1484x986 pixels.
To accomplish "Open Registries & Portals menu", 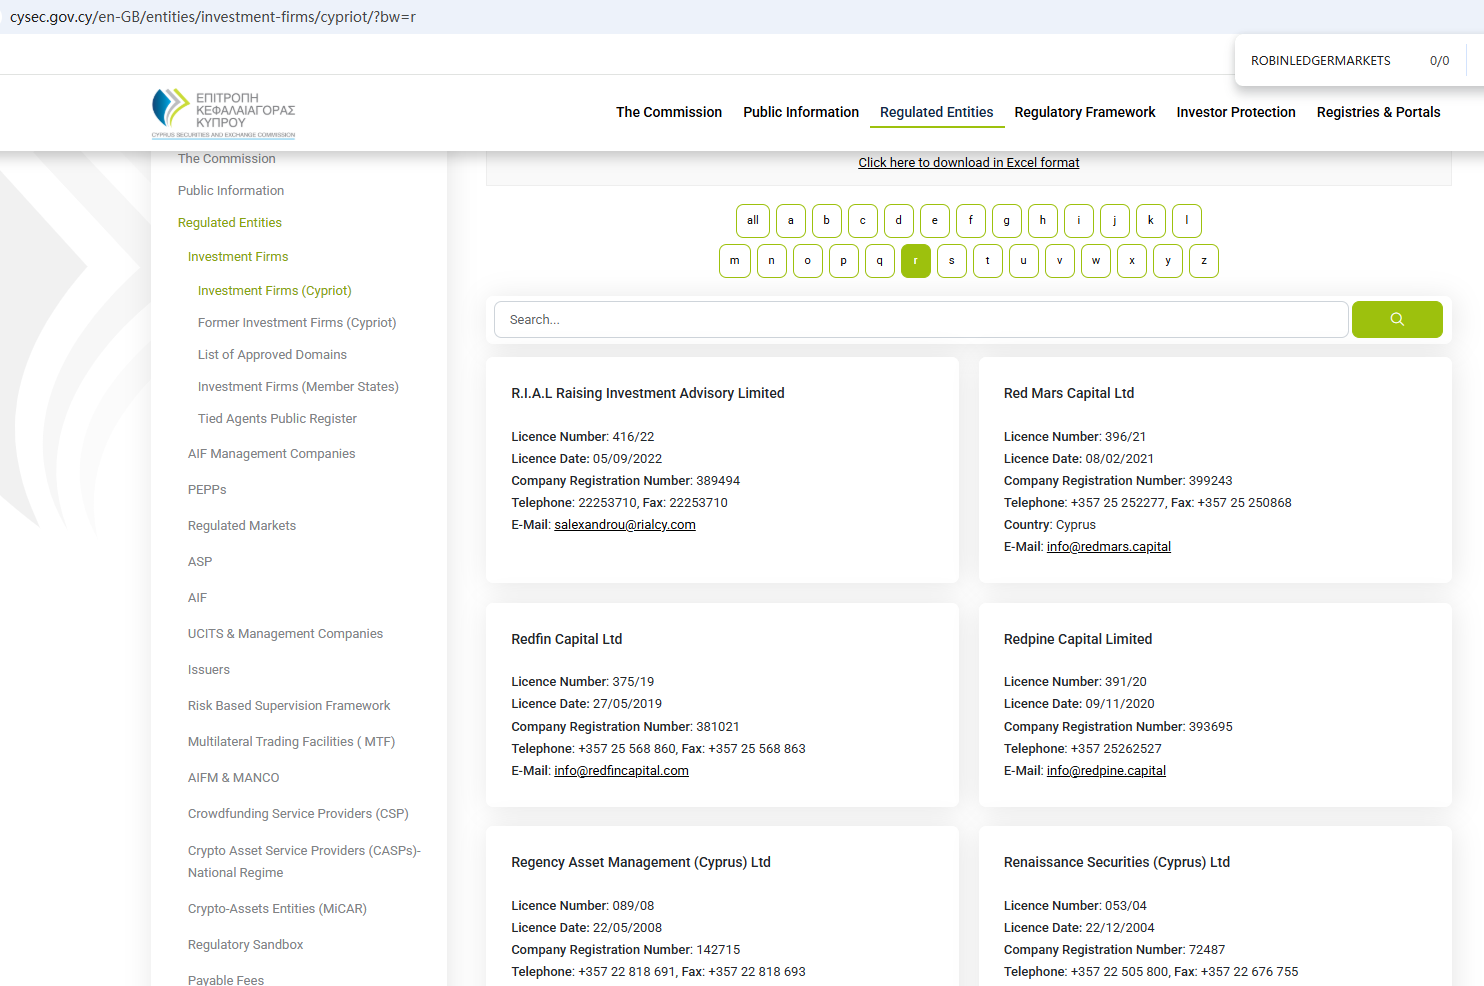I will coord(1377,112).
